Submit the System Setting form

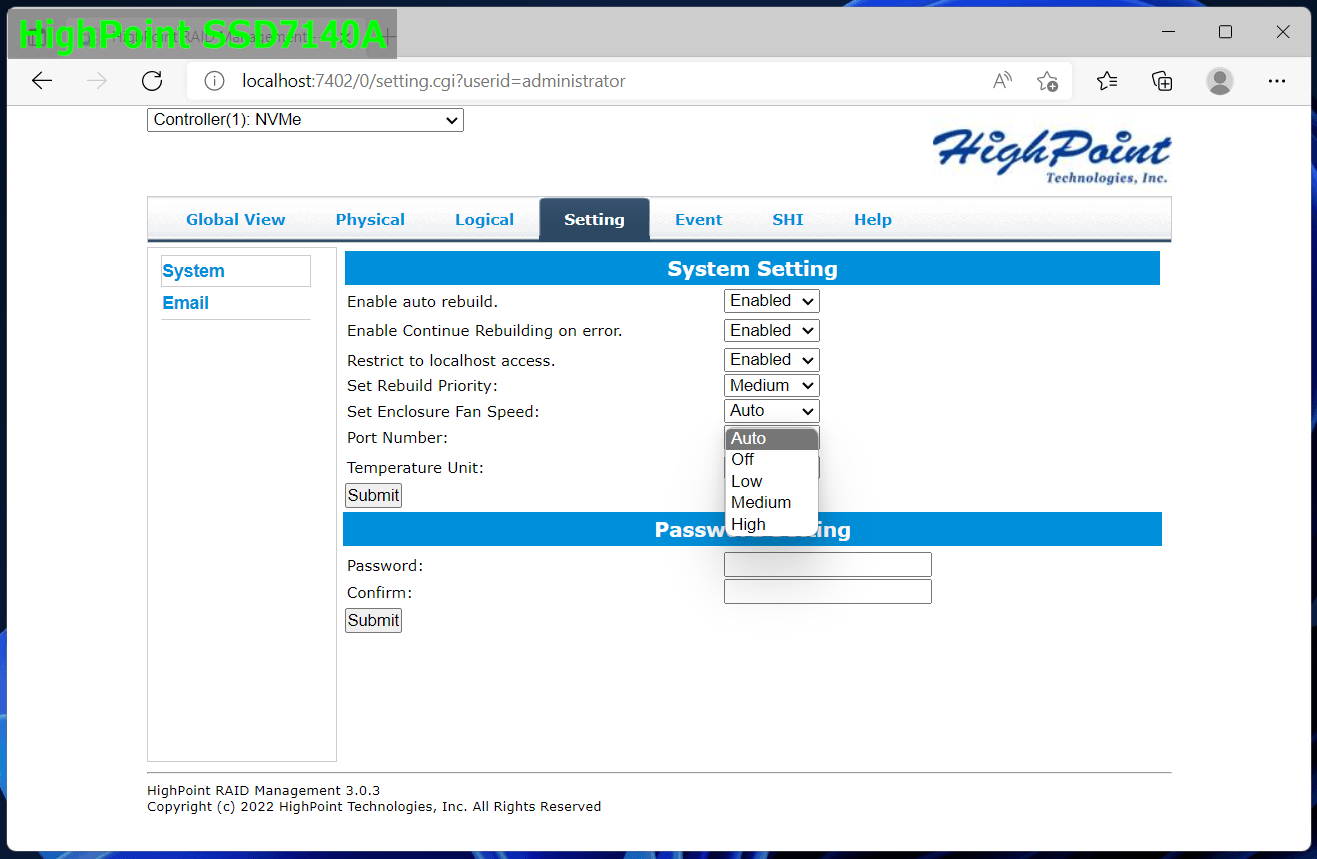point(373,495)
